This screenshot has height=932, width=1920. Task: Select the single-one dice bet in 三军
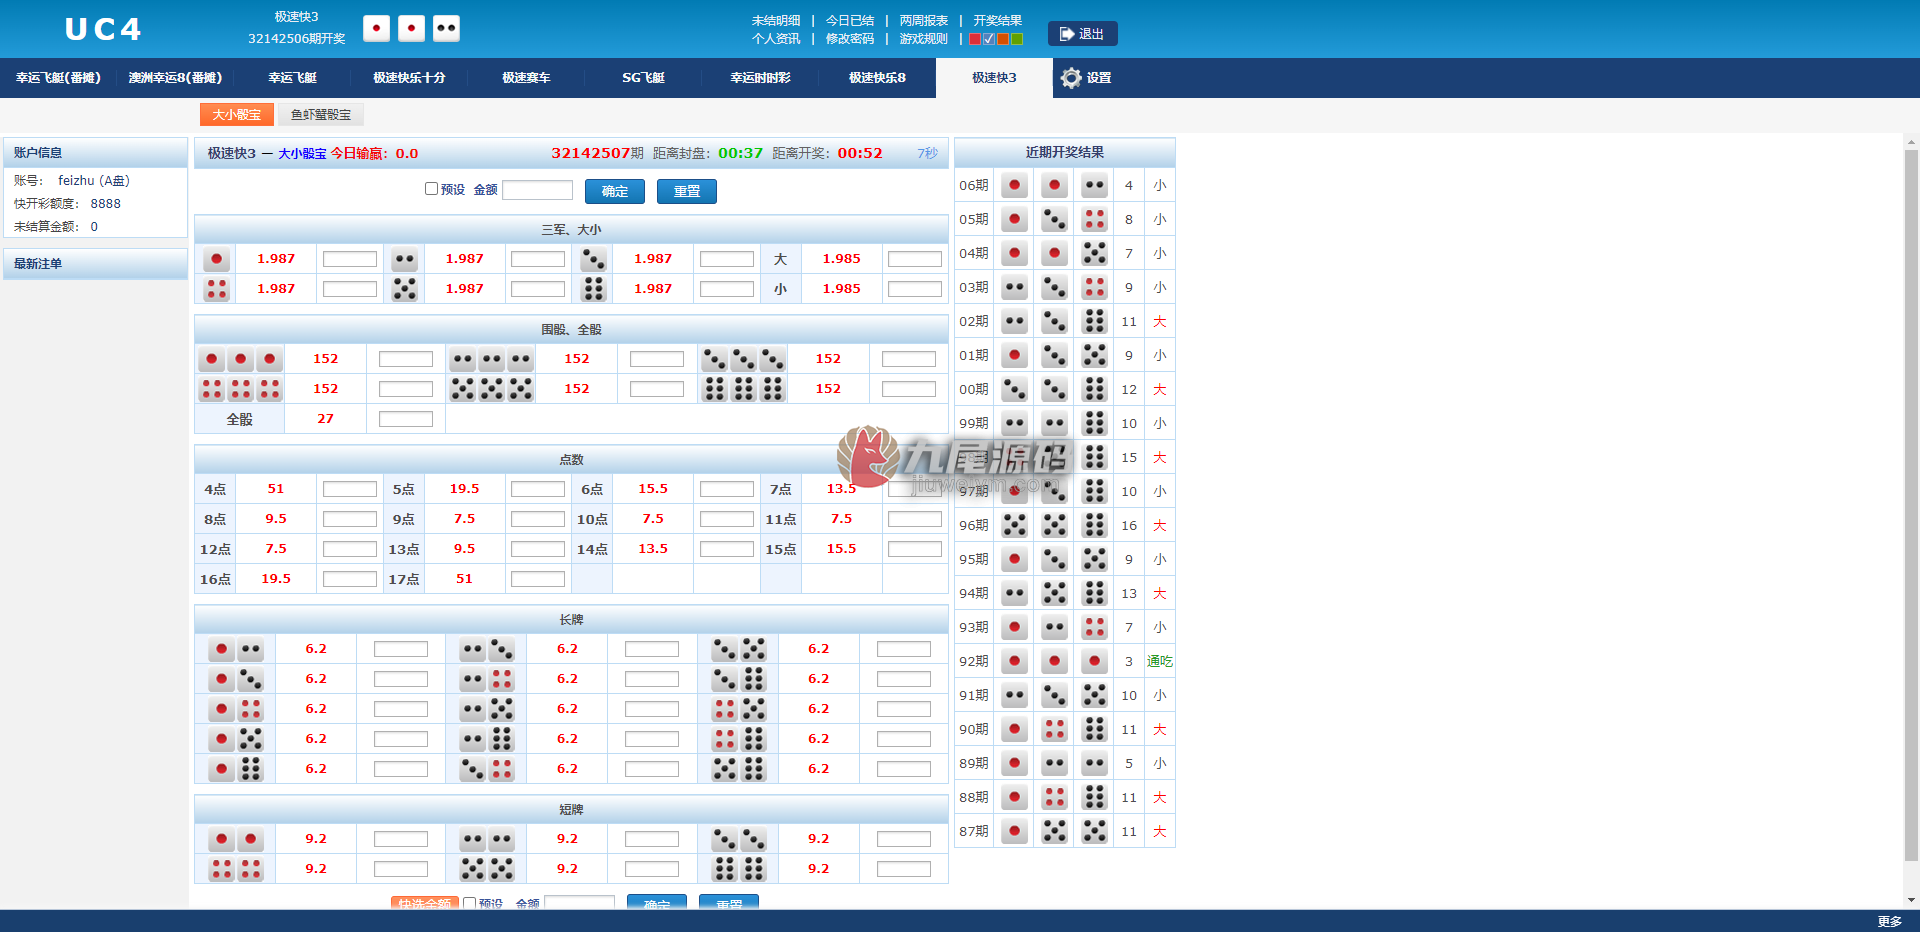coord(216,259)
